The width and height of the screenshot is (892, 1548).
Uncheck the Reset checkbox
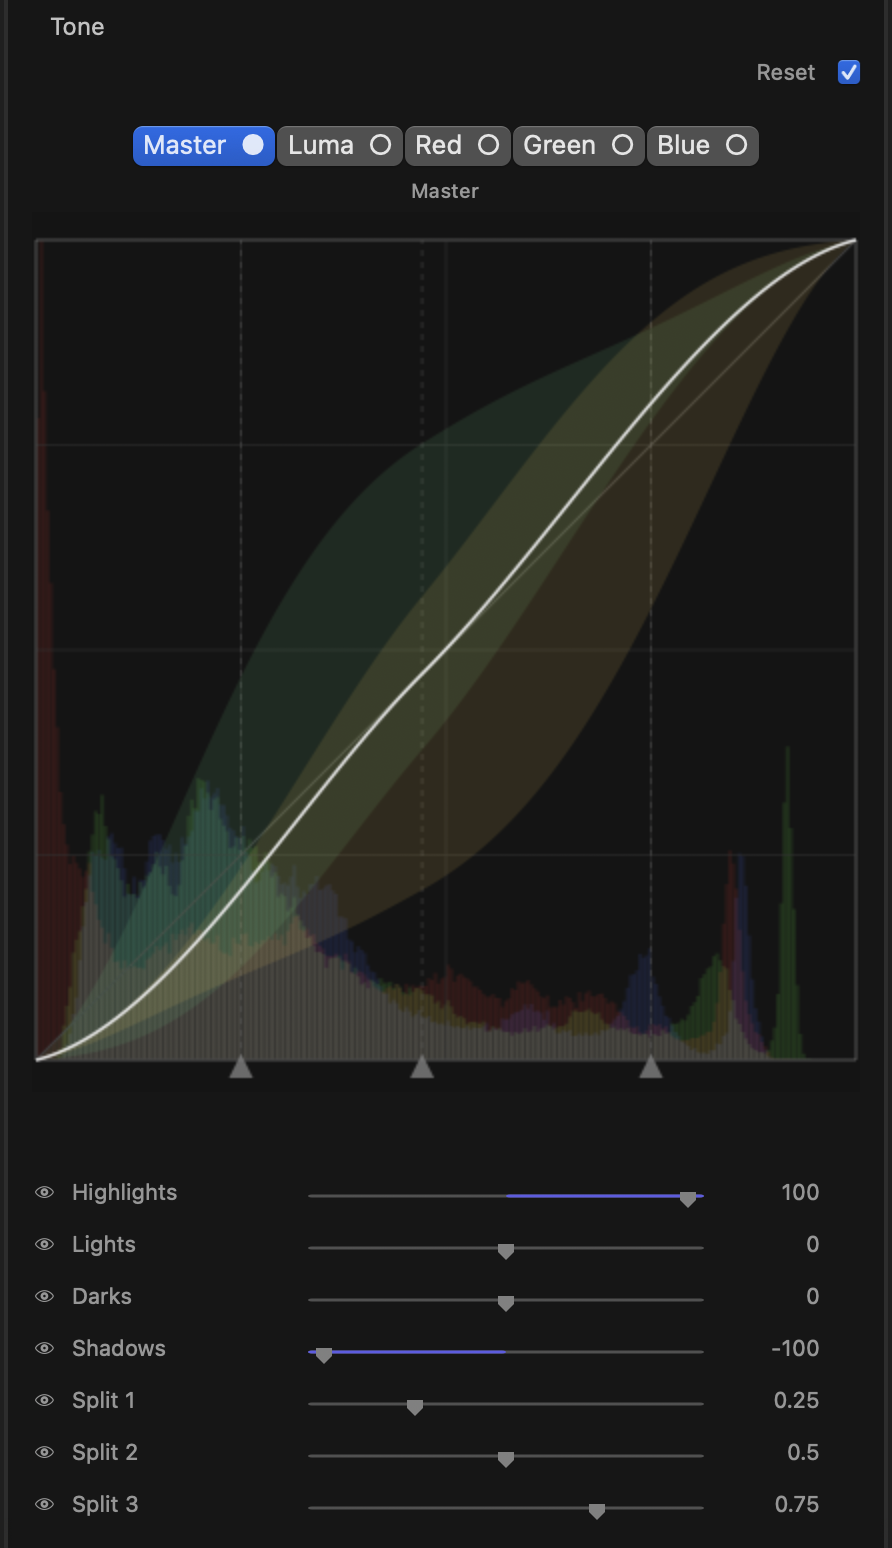tap(849, 72)
